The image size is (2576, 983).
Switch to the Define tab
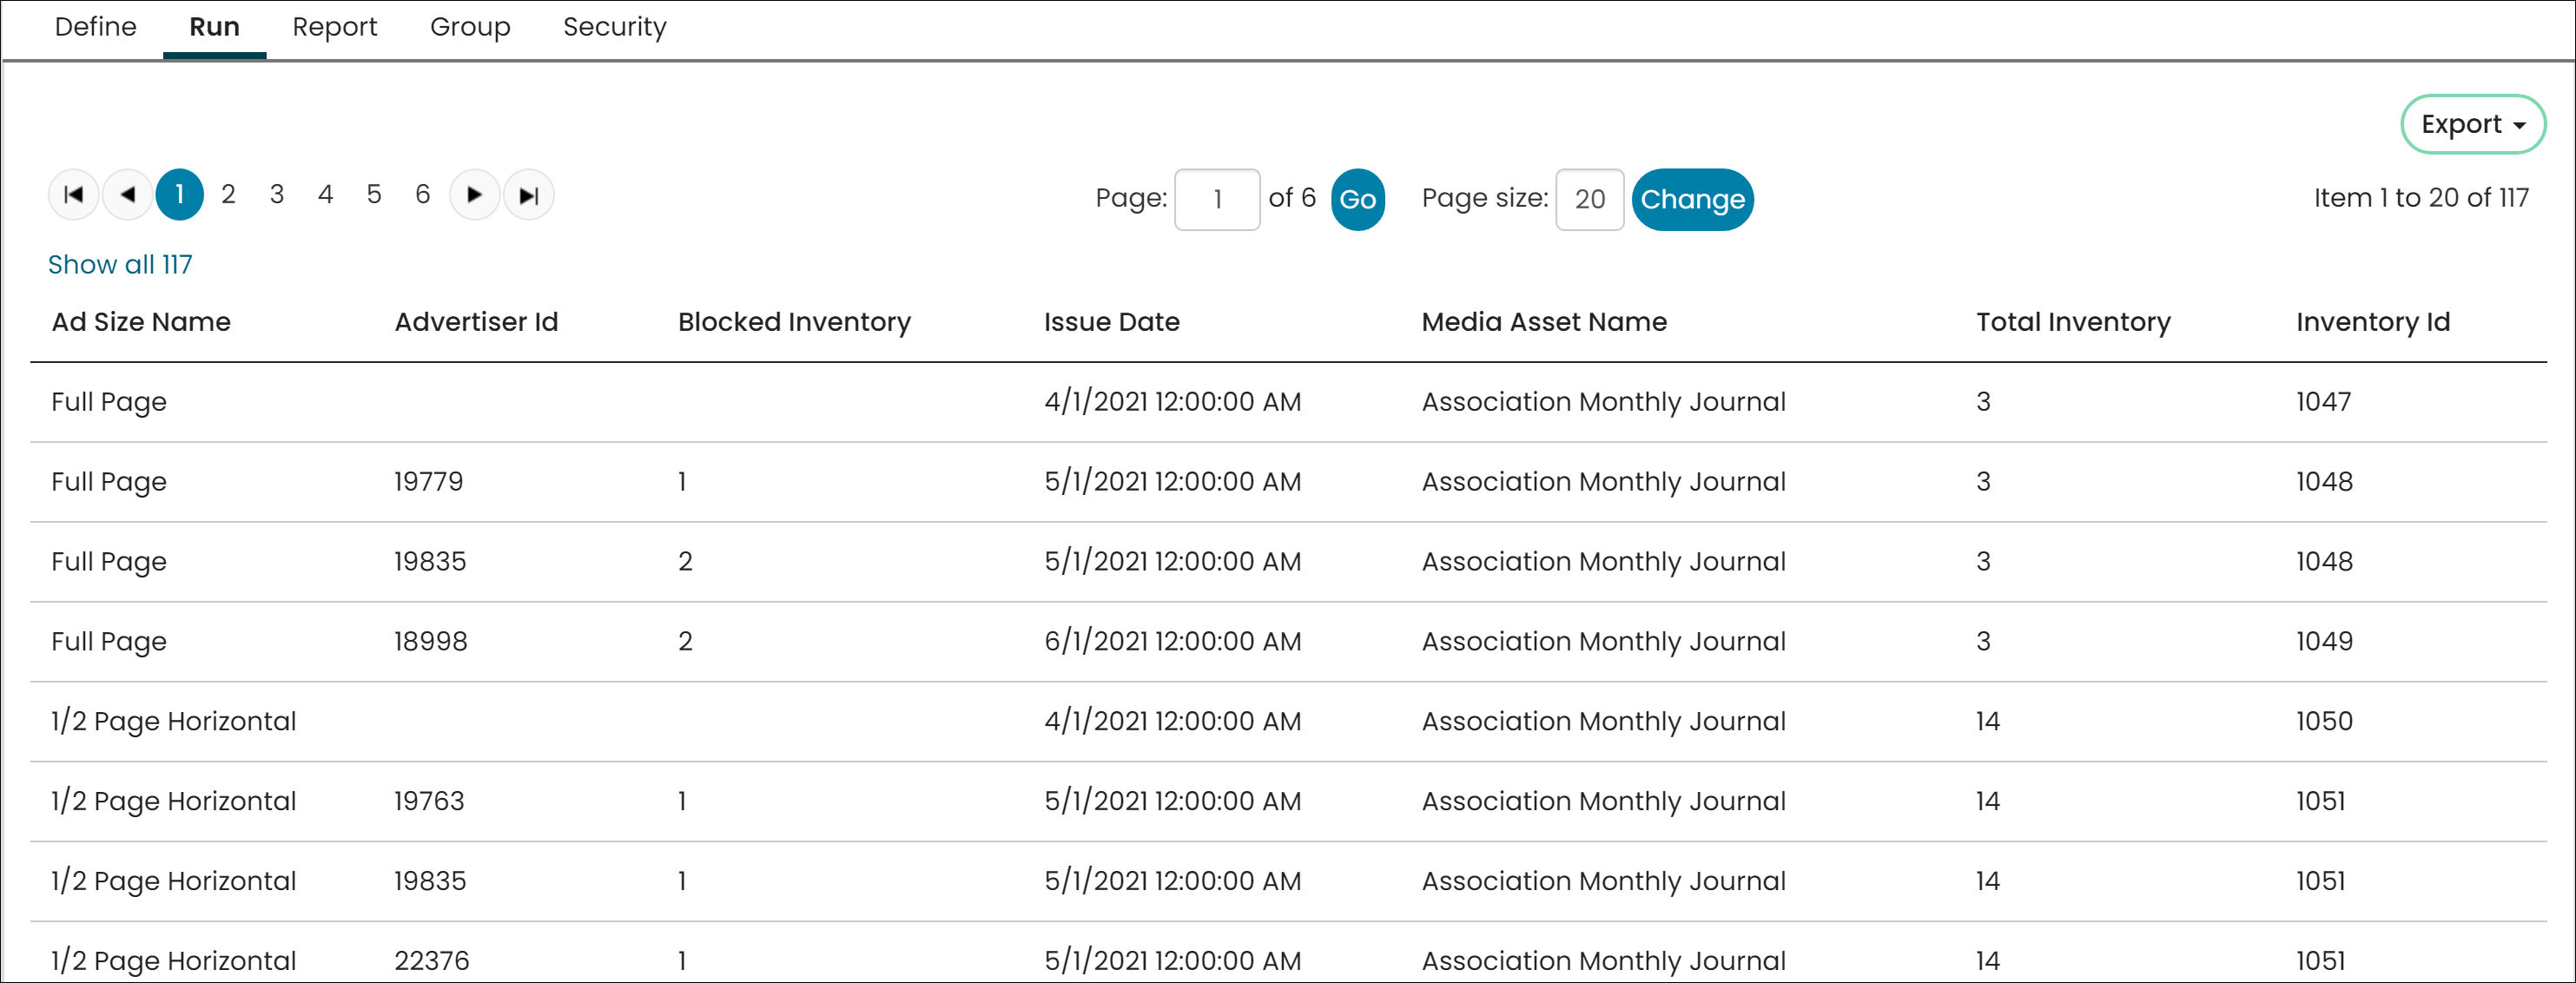pos(96,27)
